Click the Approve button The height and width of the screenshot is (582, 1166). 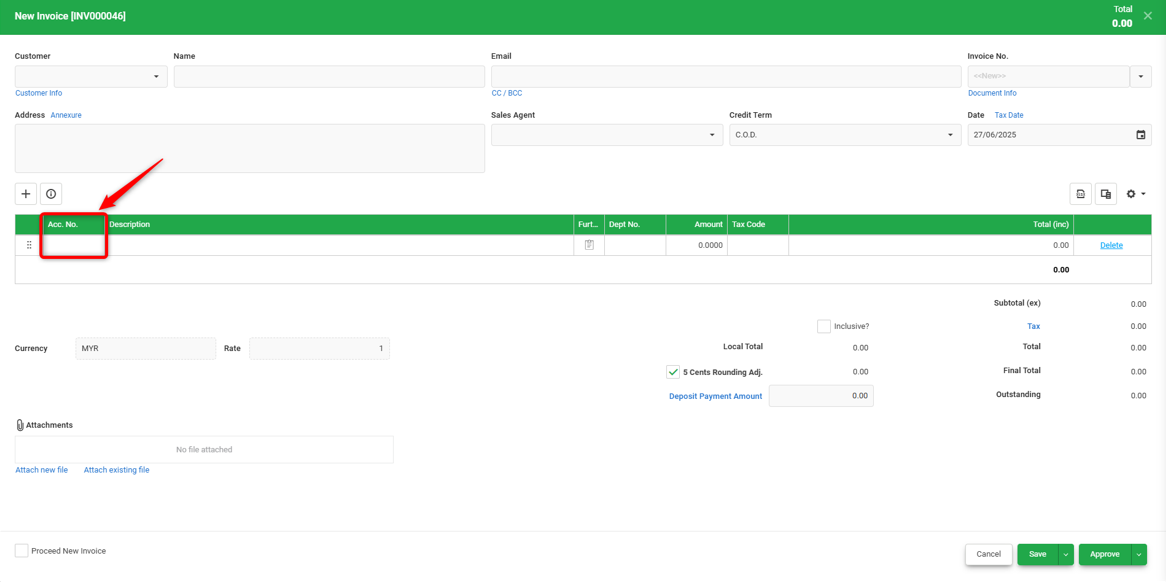point(1105,554)
